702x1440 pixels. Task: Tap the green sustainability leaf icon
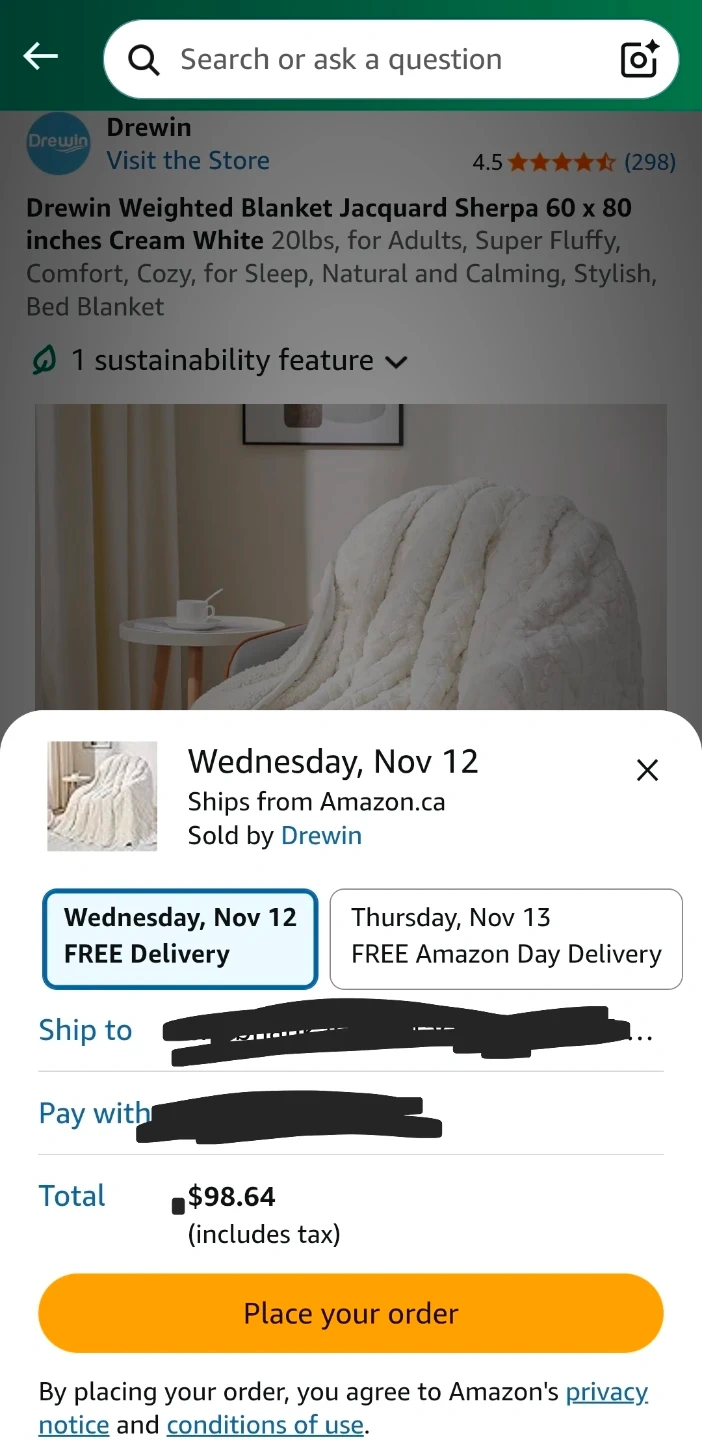pyautogui.click(x=44, y=360)
